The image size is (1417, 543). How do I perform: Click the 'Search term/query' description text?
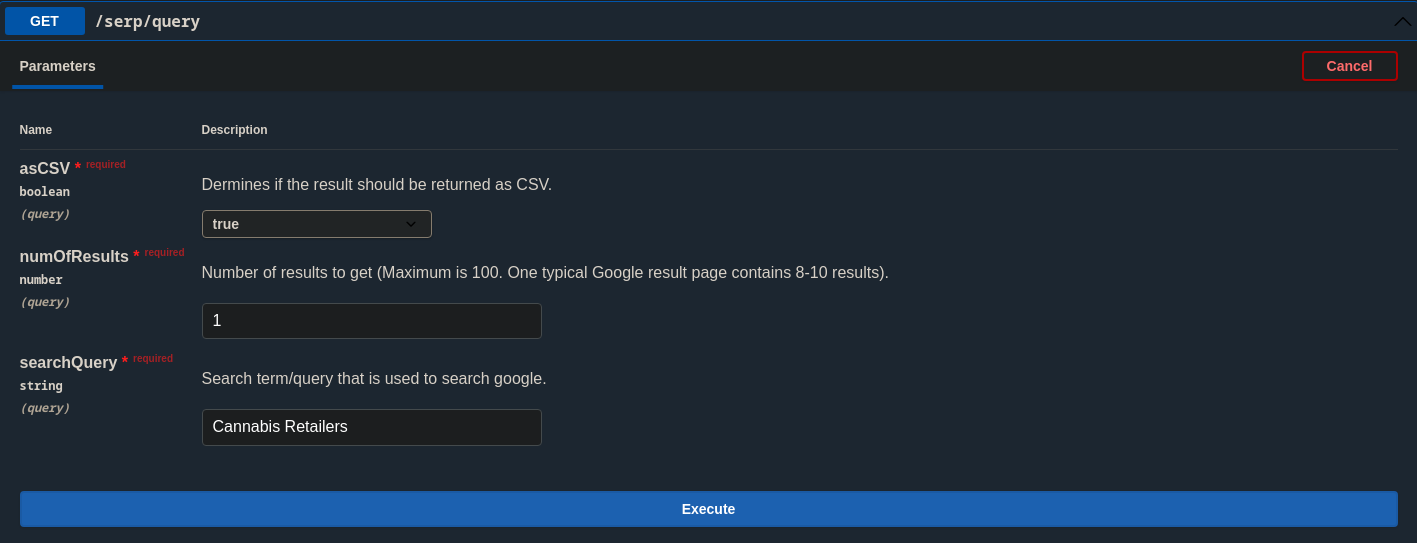click(373, 379)
